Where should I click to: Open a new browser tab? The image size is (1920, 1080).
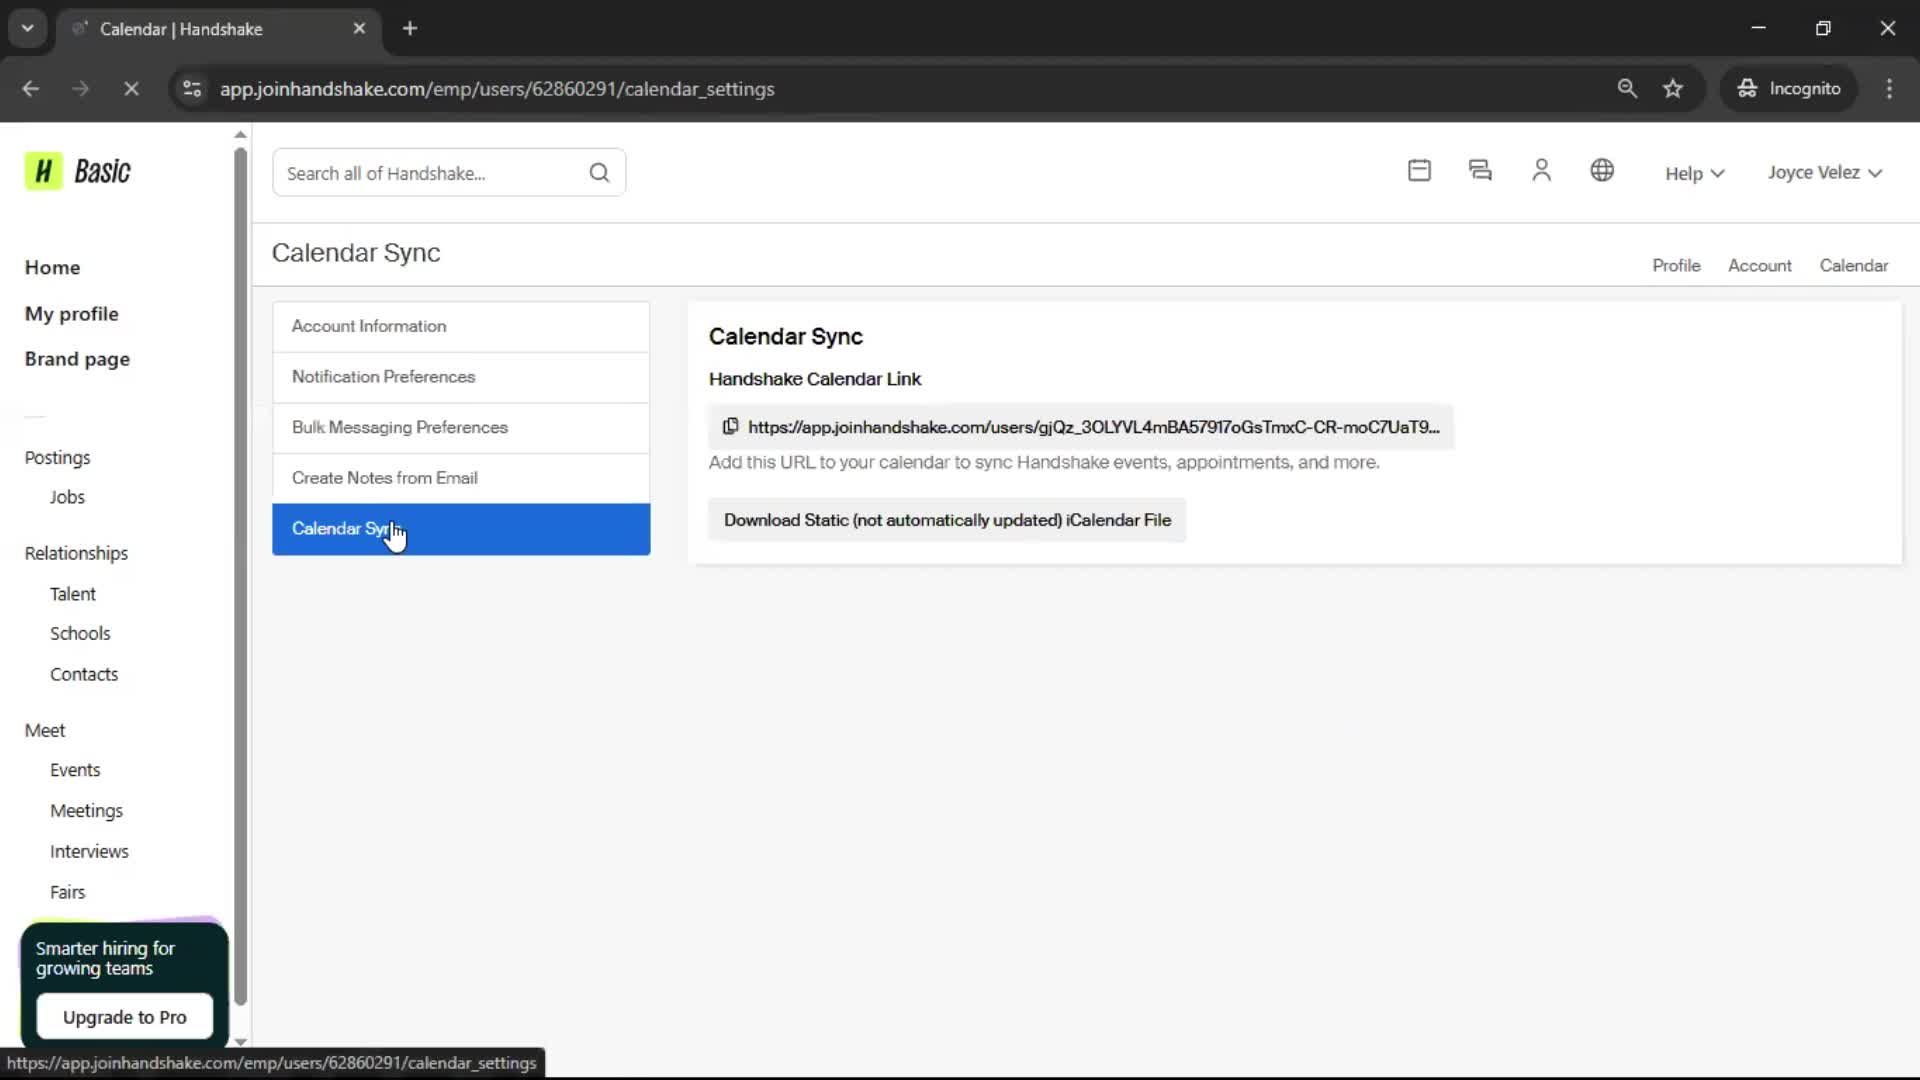click(x=410, y=29)
